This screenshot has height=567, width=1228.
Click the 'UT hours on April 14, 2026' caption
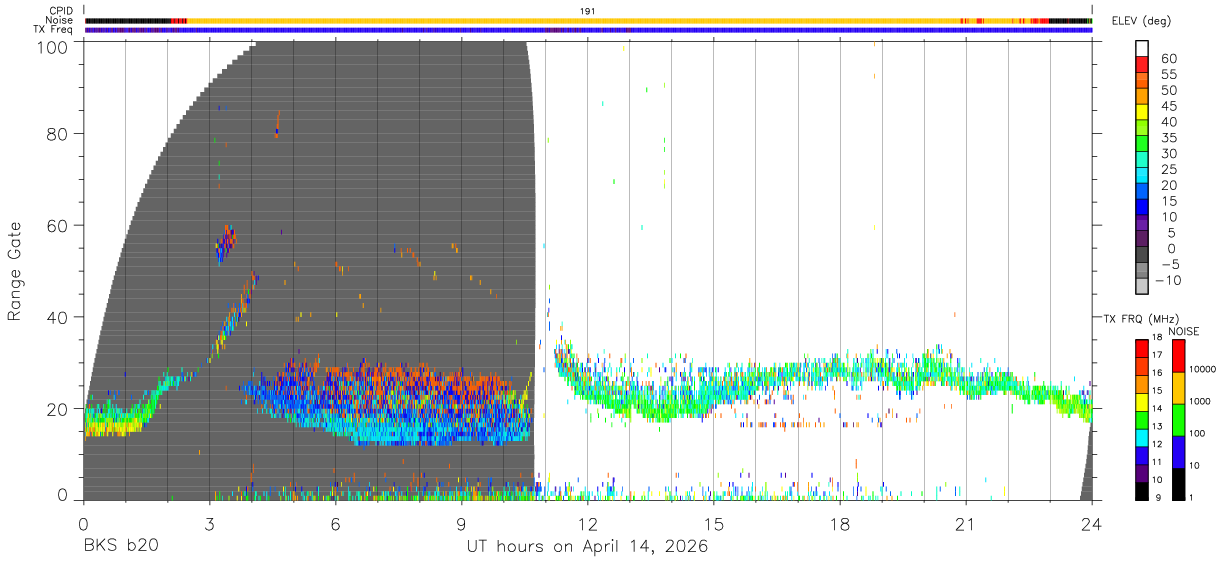pyautogui.click(x=587, y=547)
